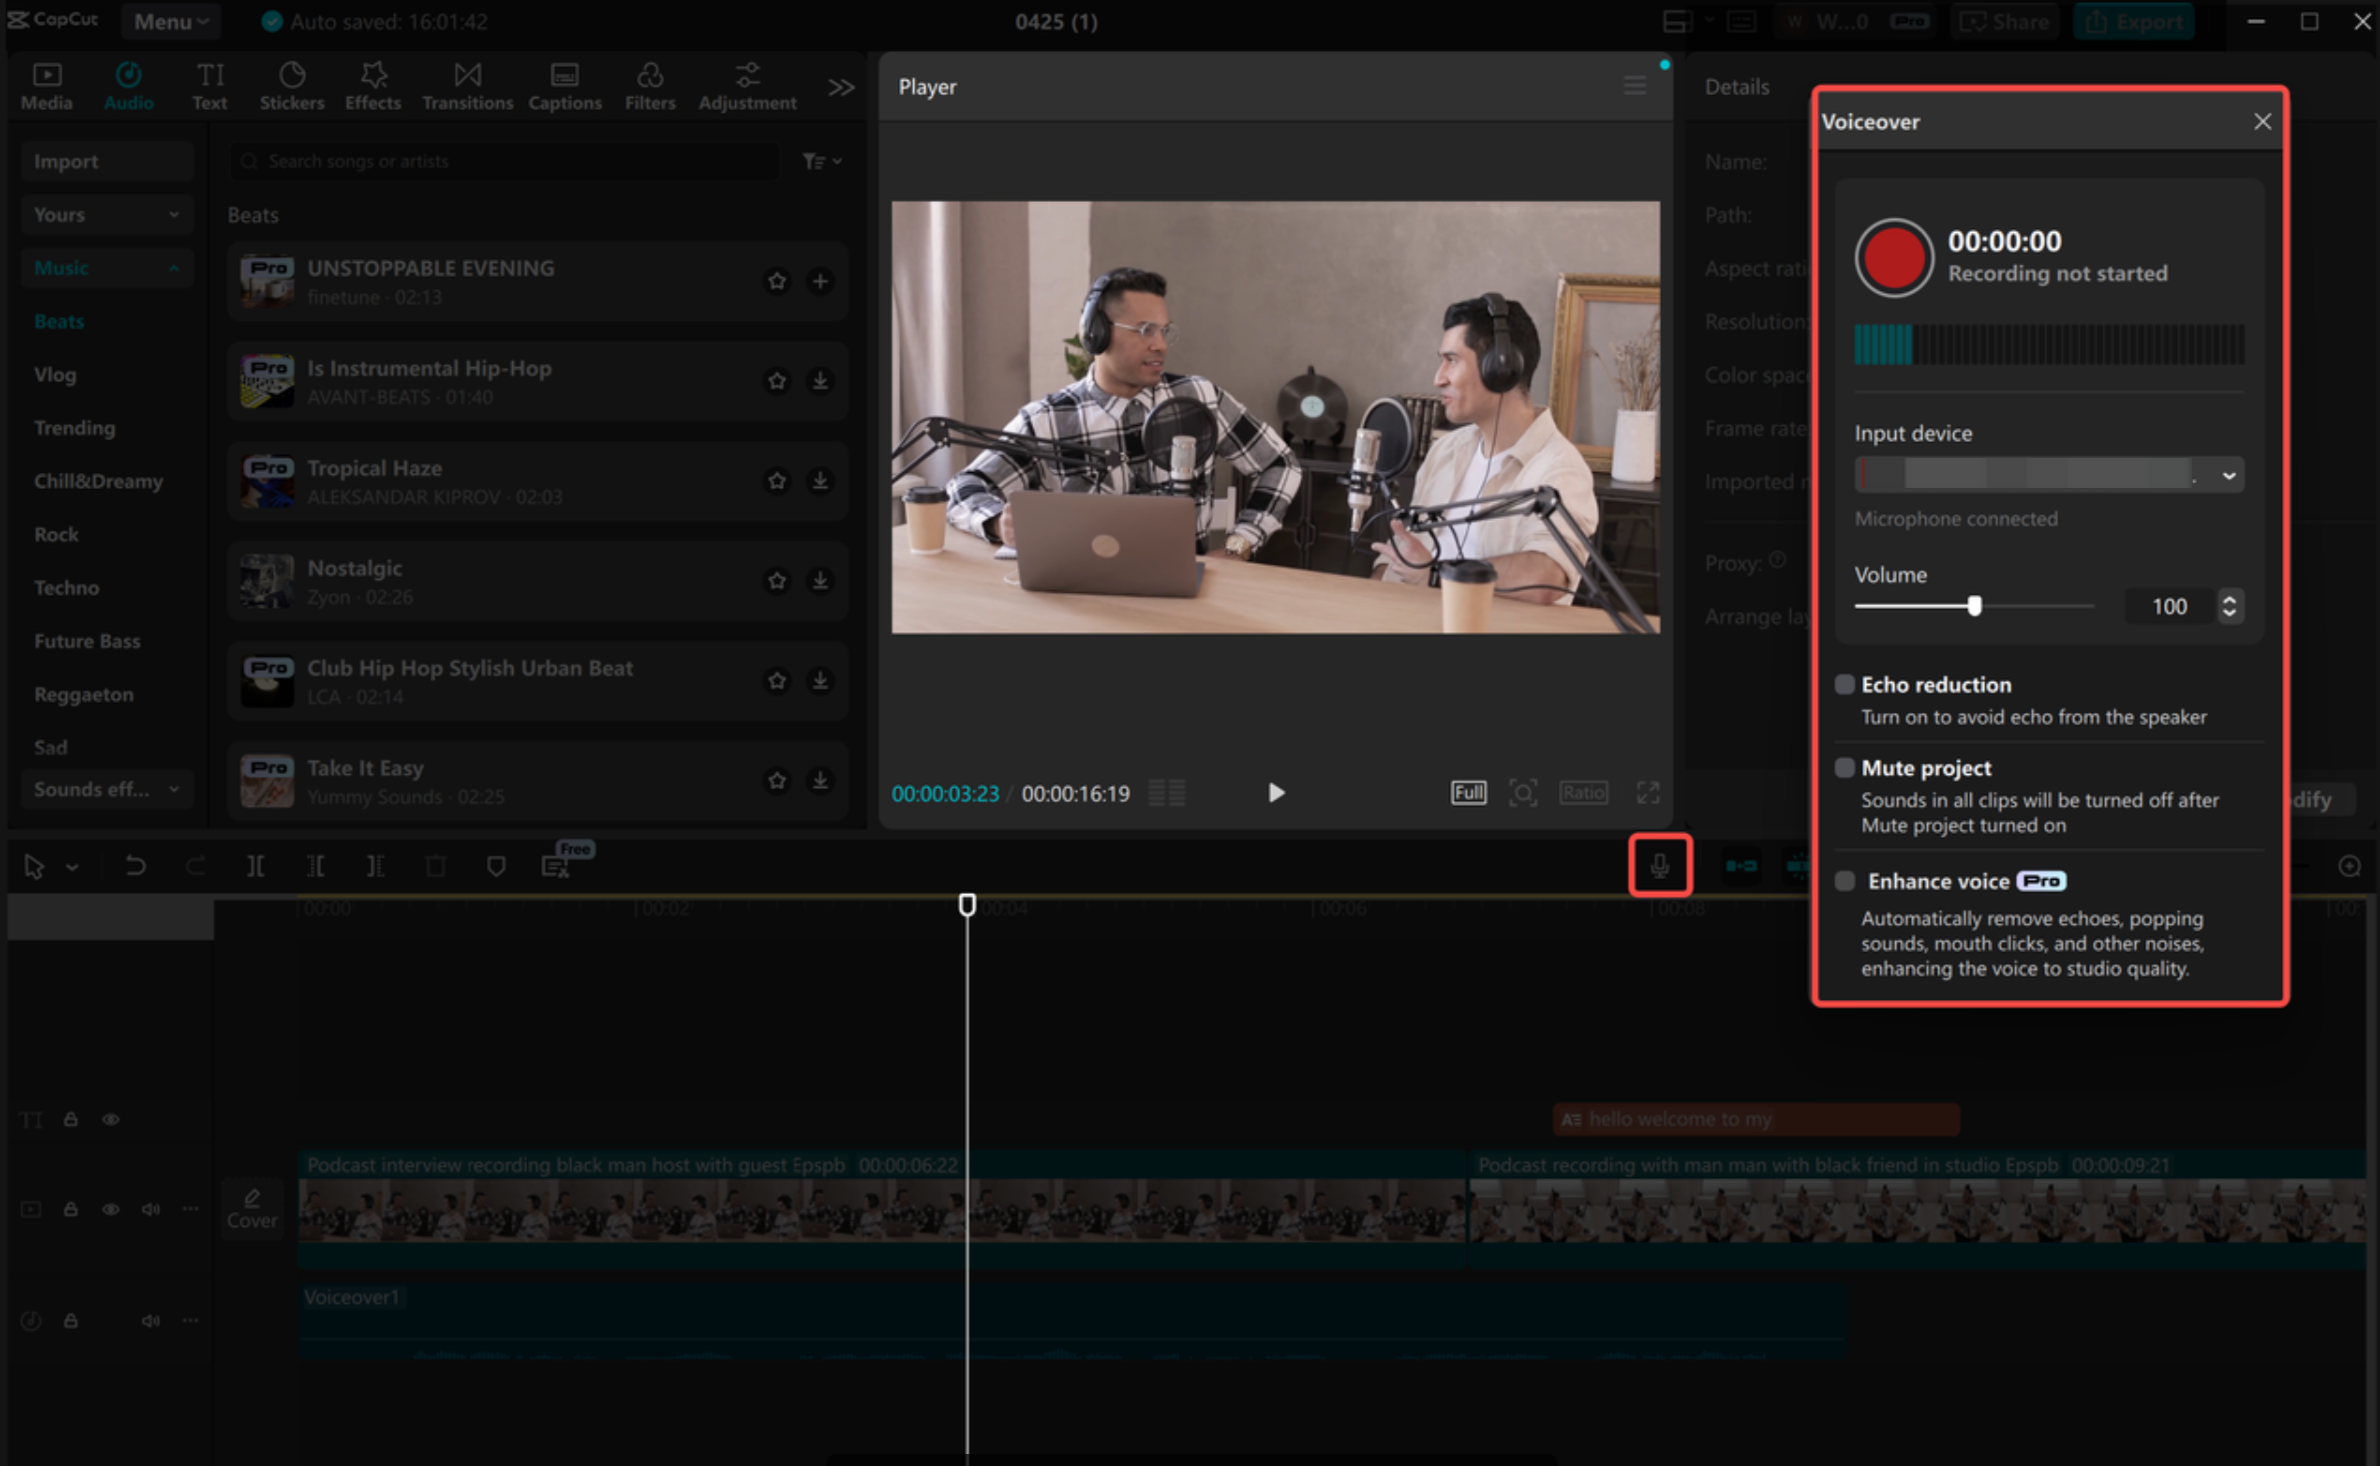
Task: Click the volume value stepper arrows
Action: click(x=2229, y=606)
